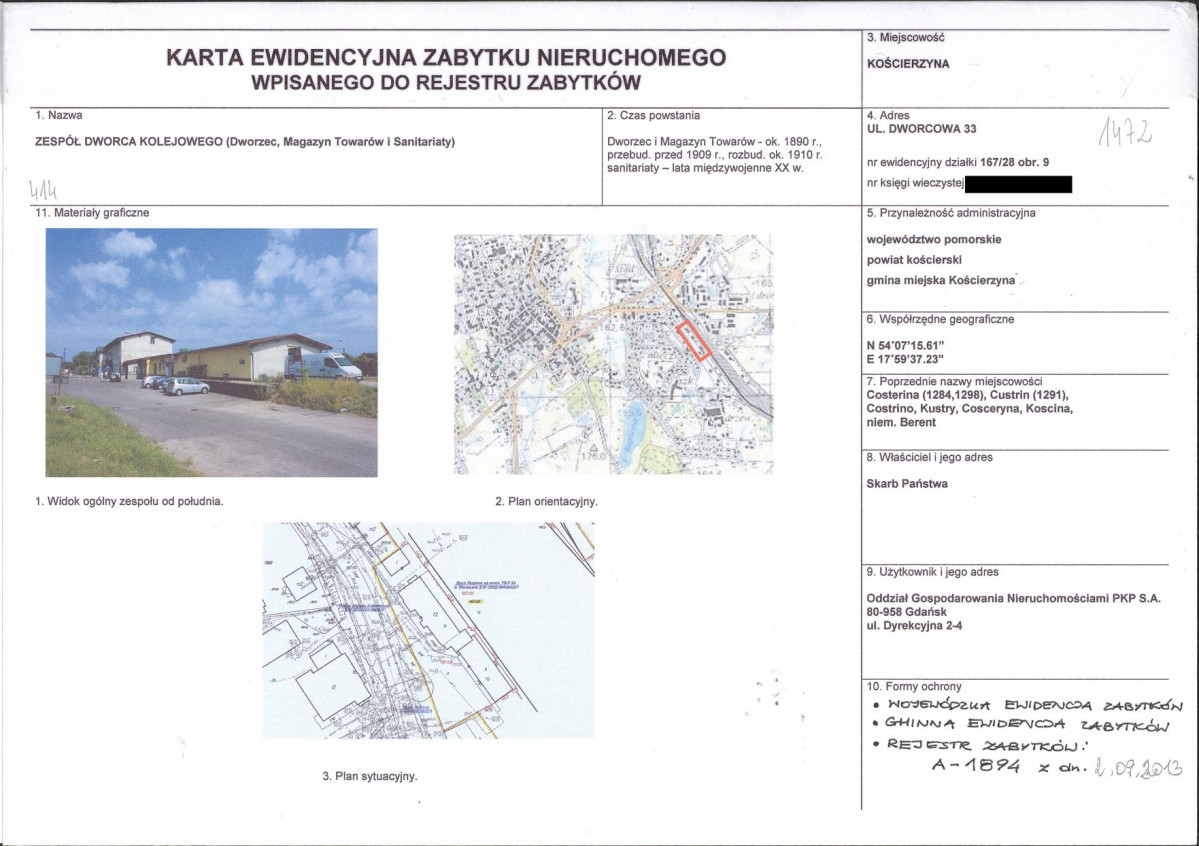Click the handwritten number 414
1199x846 pixels.
pos(42,190)
